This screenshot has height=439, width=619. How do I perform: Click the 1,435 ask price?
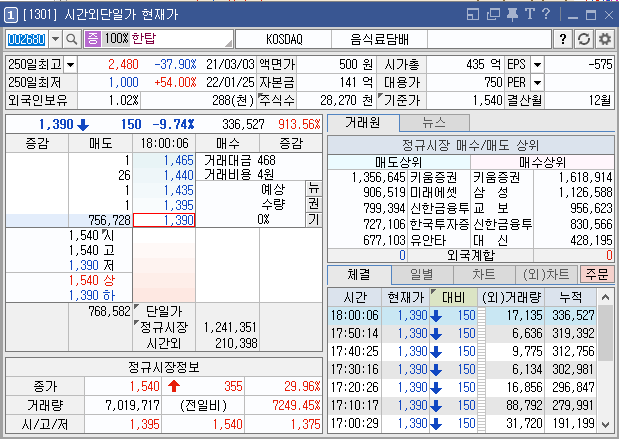[179, 190]
